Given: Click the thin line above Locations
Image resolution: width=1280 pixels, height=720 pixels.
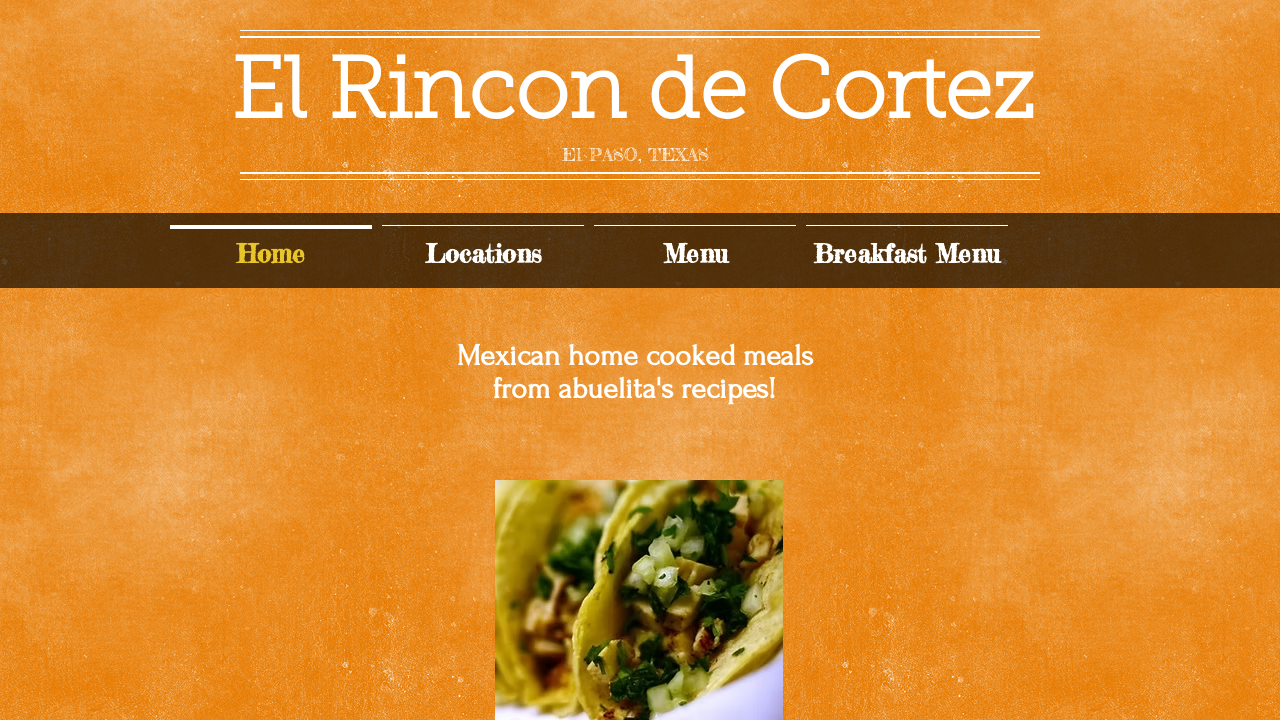Looking at the screenshot, I should (x=483, y=226).
